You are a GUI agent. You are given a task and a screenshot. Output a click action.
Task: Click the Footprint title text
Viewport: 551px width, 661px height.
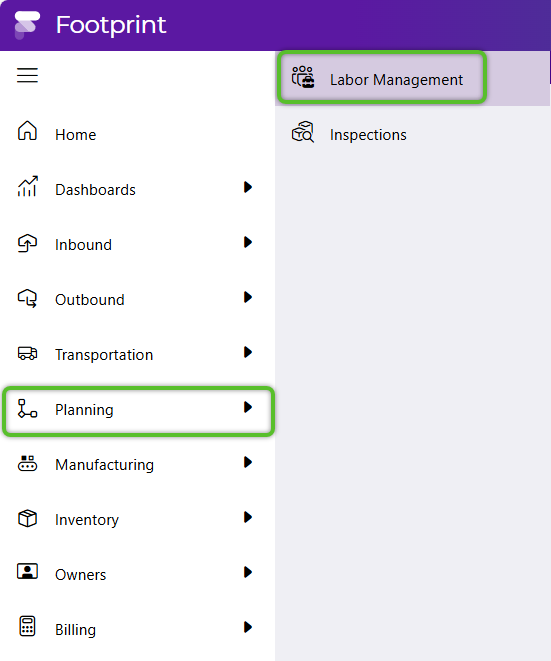(111, 25)
